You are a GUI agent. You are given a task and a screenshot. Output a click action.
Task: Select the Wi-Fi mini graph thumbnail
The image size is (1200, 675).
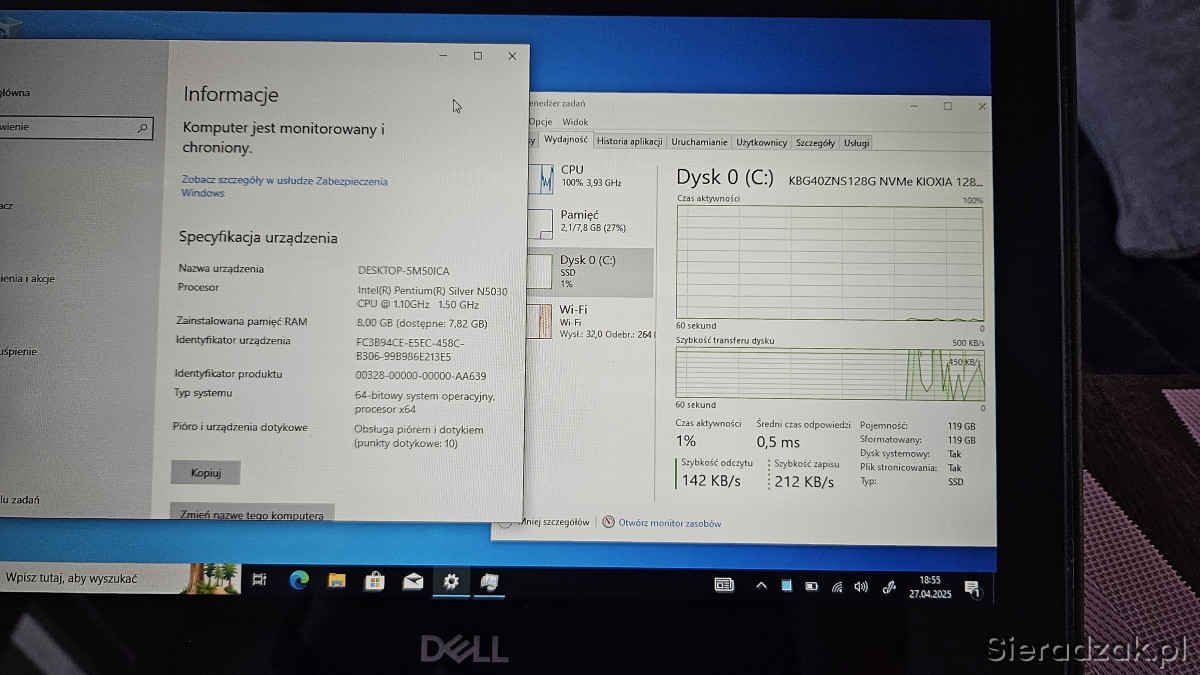(x=541, y=320)
